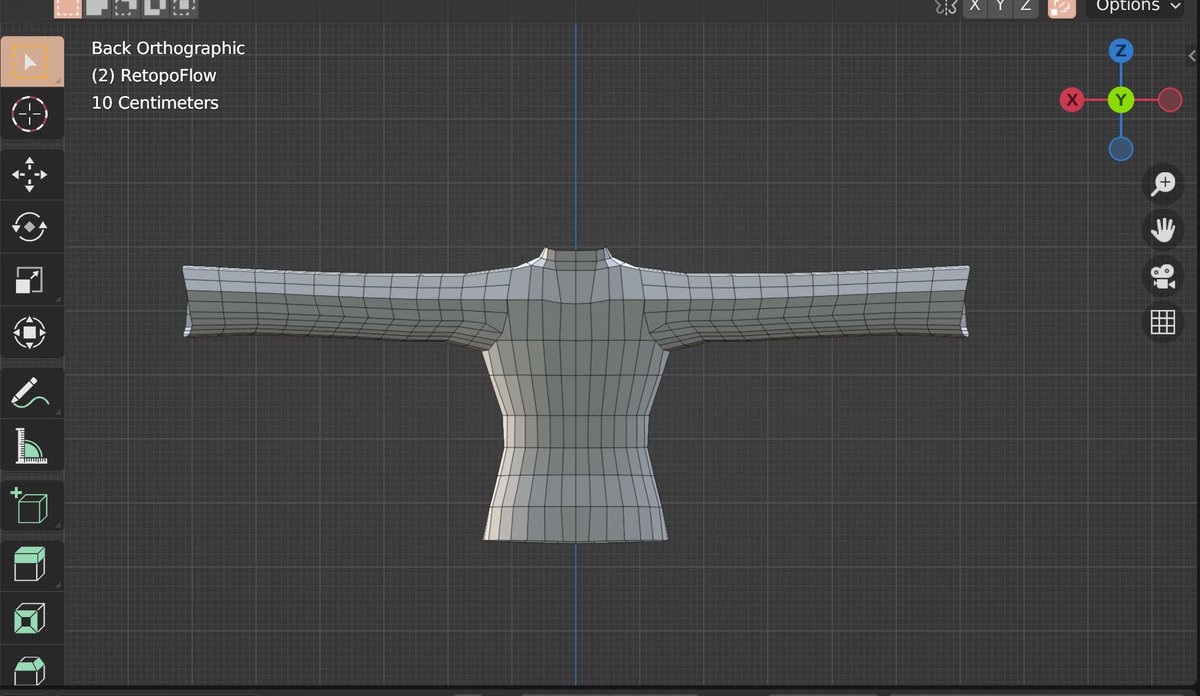The width and height of the screenshot is (1200, 696).
Task: Toggle the auto merge vertices button
Action: pos(1061,6)
